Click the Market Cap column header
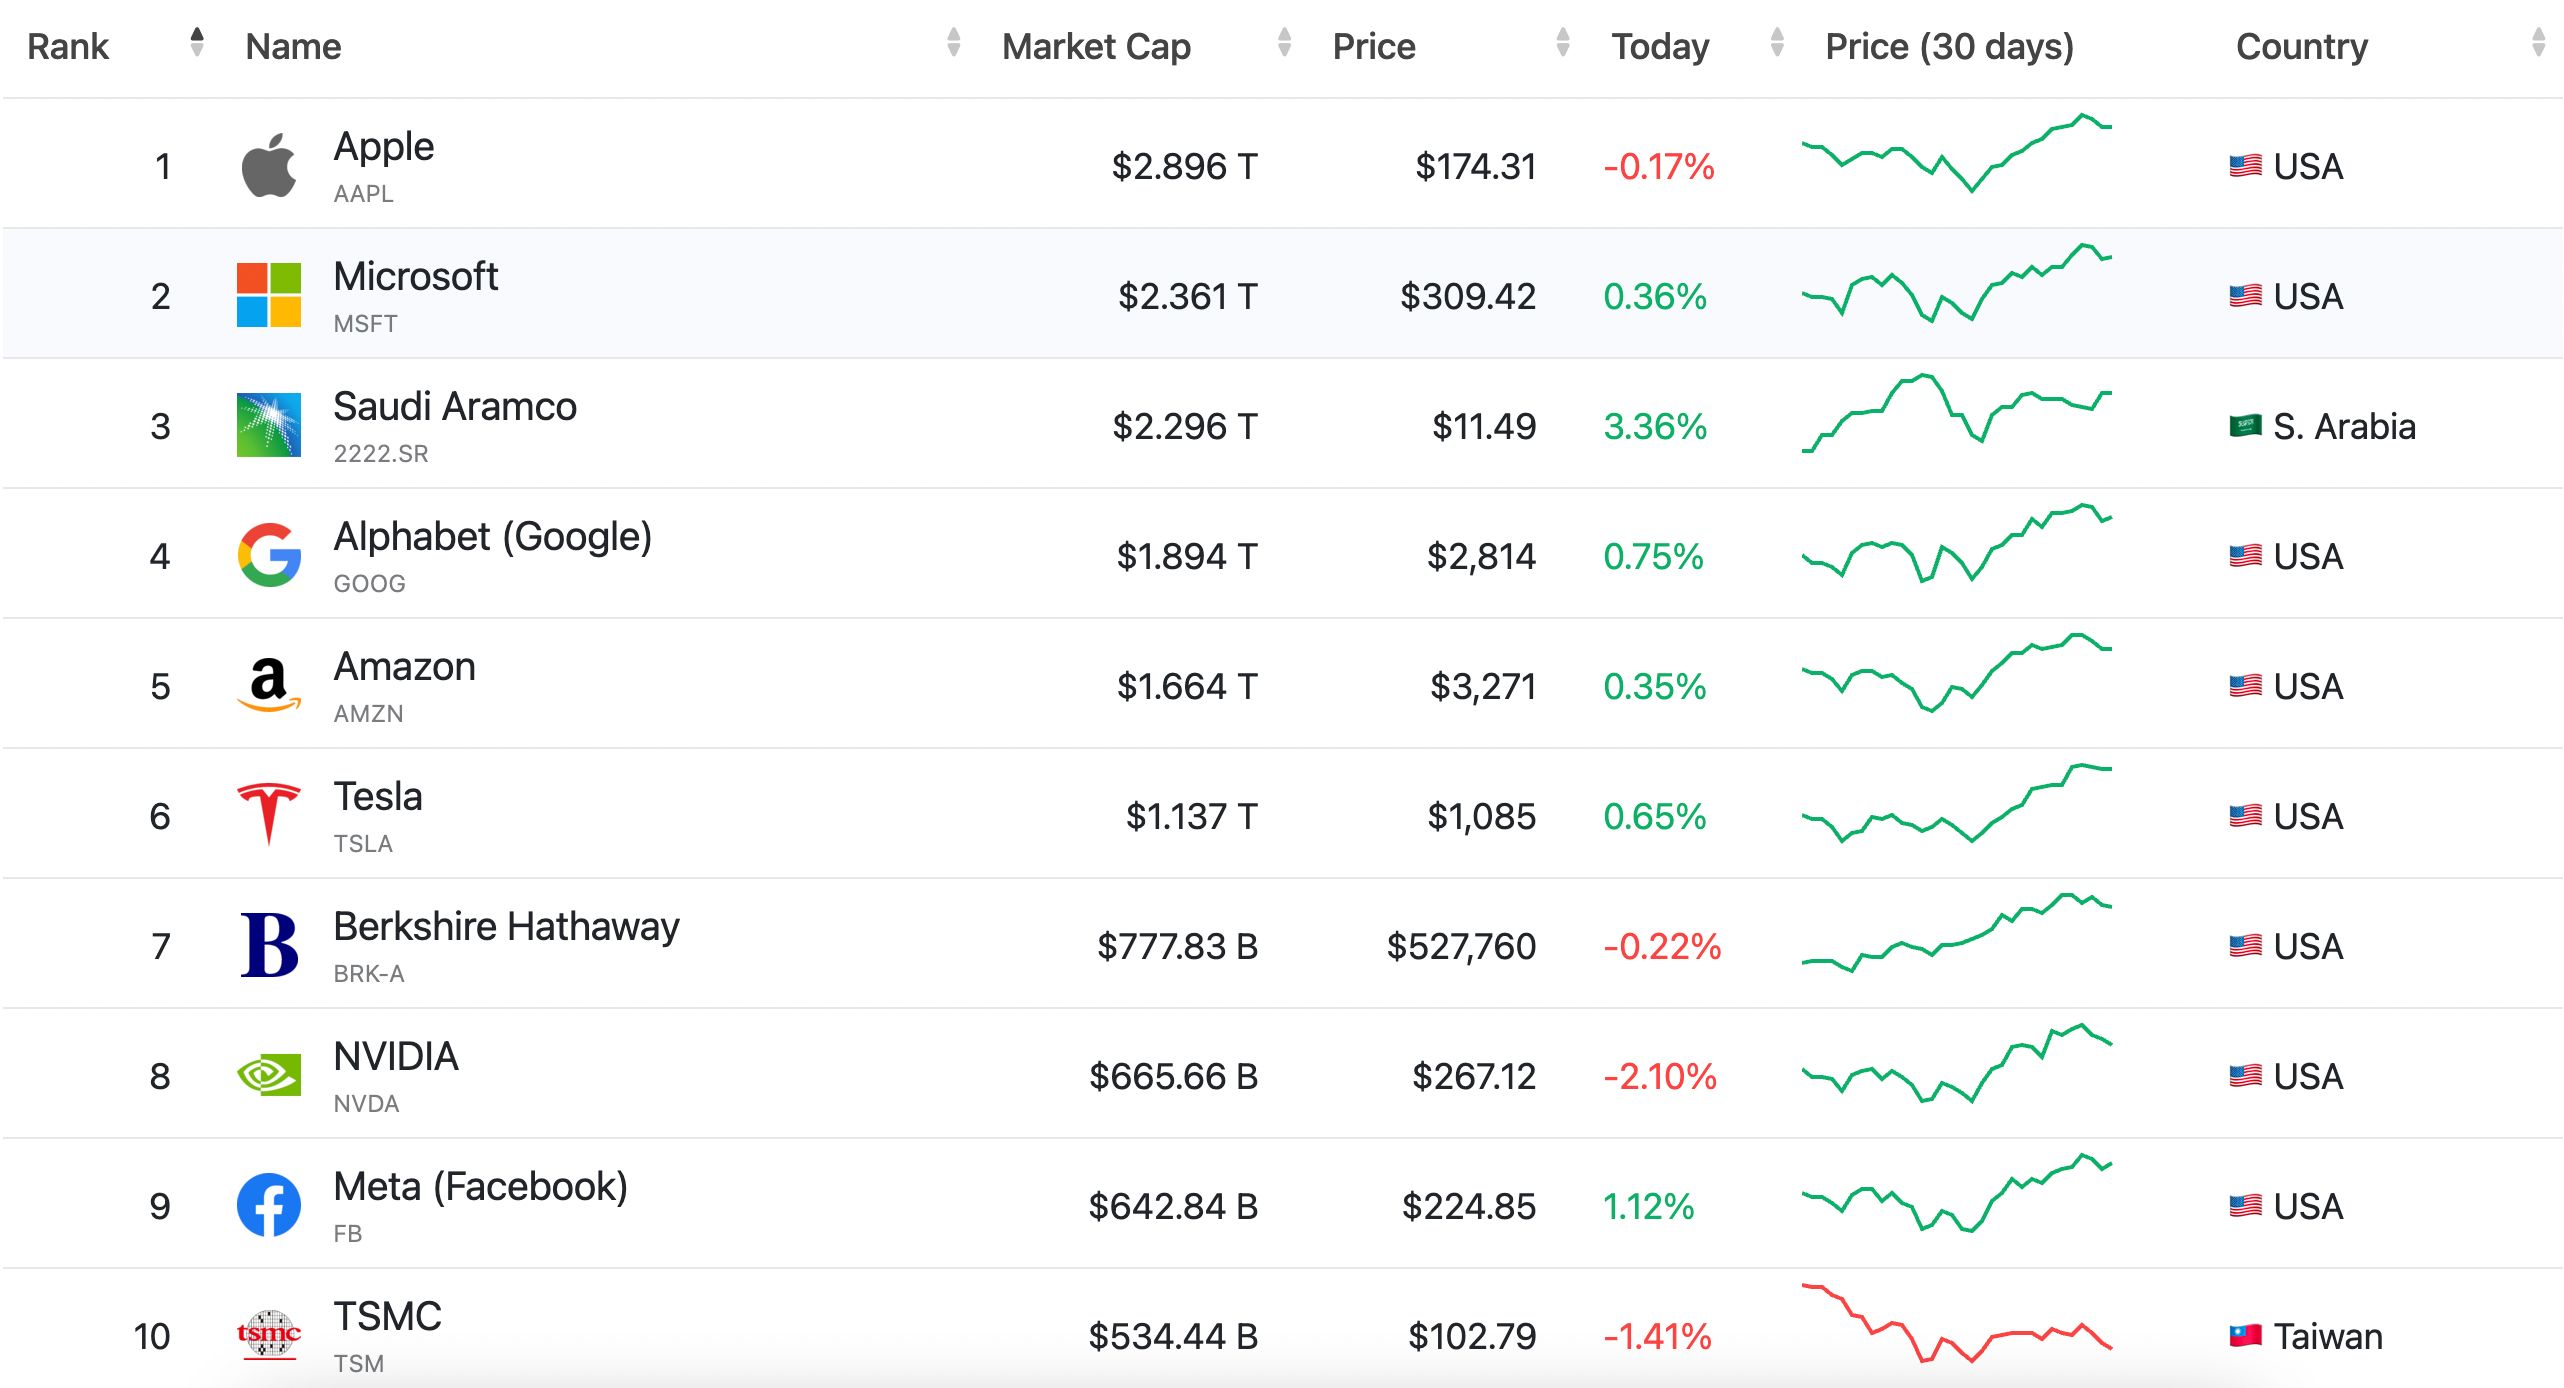This screenshot has width=2564, height=1388. pyautogui.click(x=1096, y=46)
